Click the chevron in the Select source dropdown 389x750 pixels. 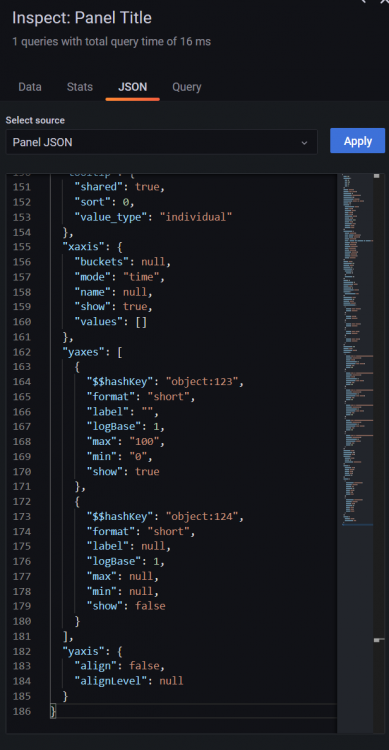click(x=304, y=143)
